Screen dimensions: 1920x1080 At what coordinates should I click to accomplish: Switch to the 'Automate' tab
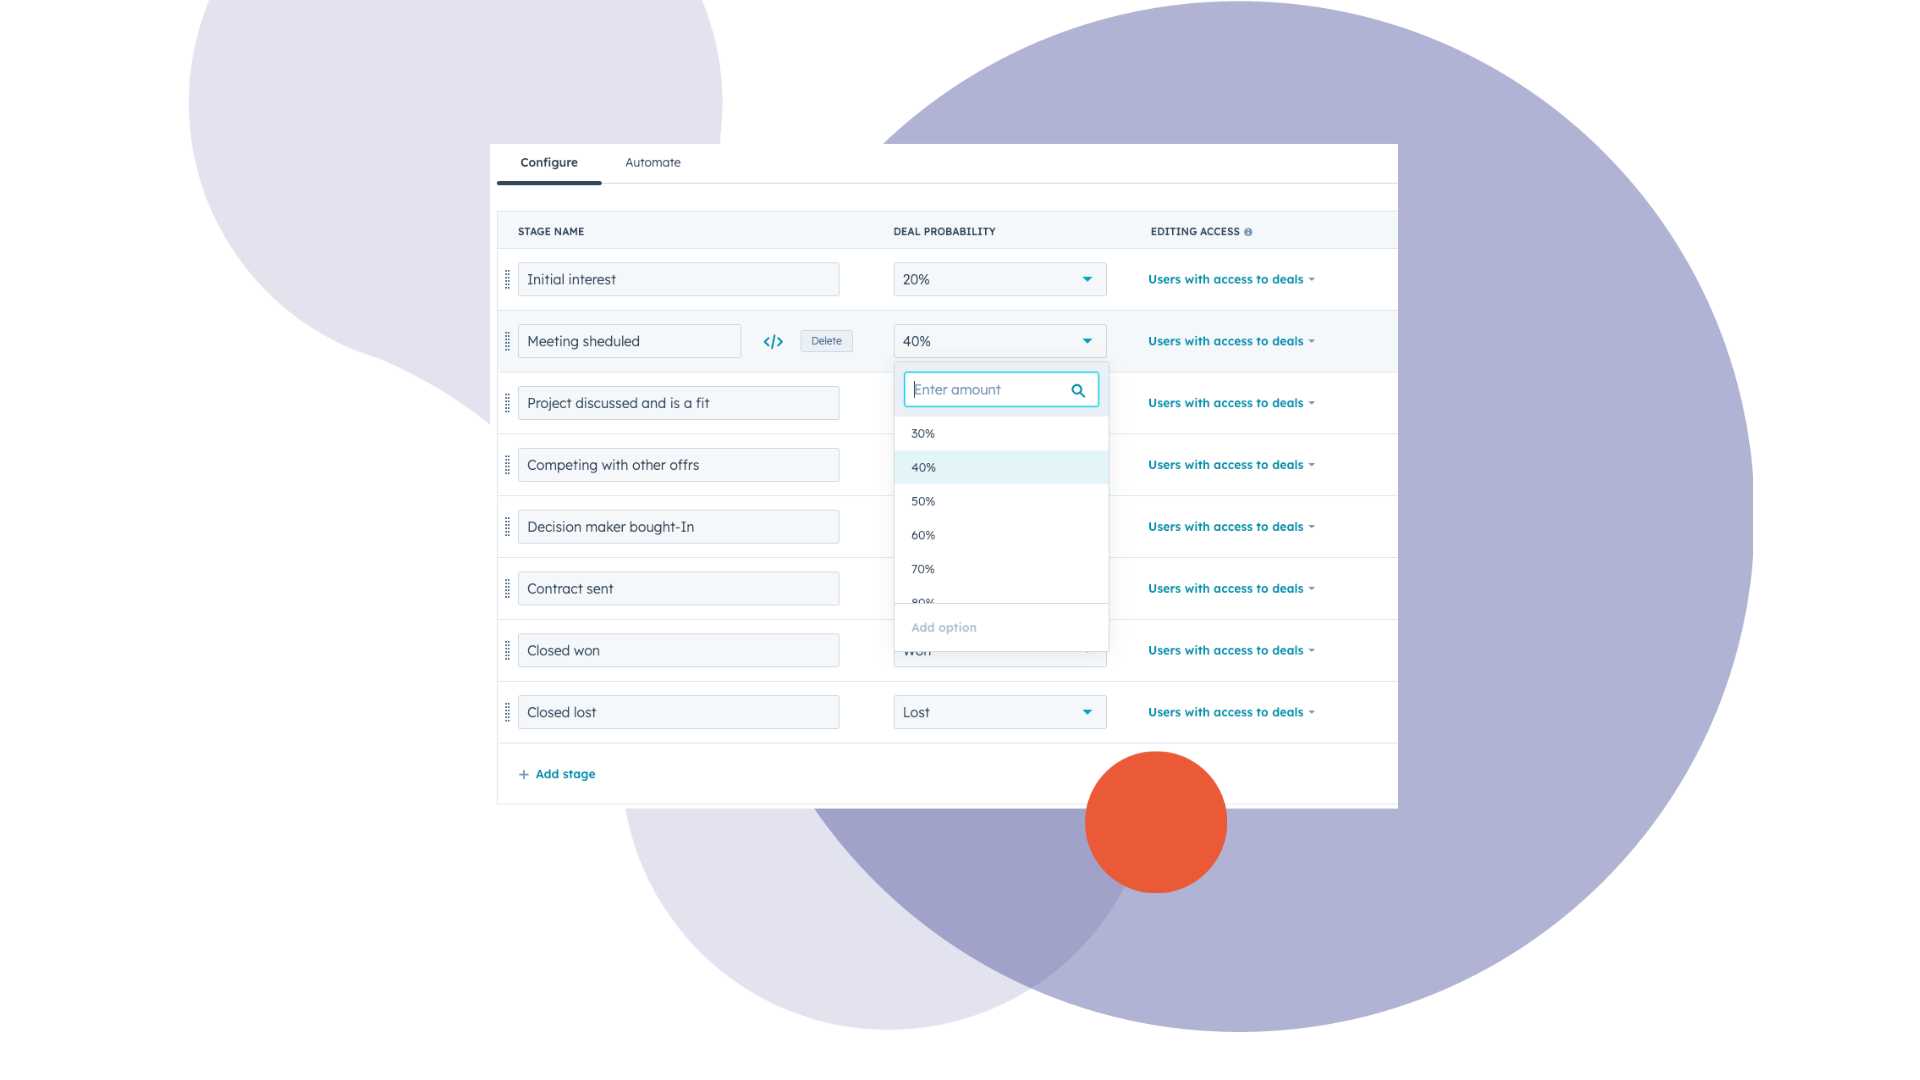[x=651, y=161]
